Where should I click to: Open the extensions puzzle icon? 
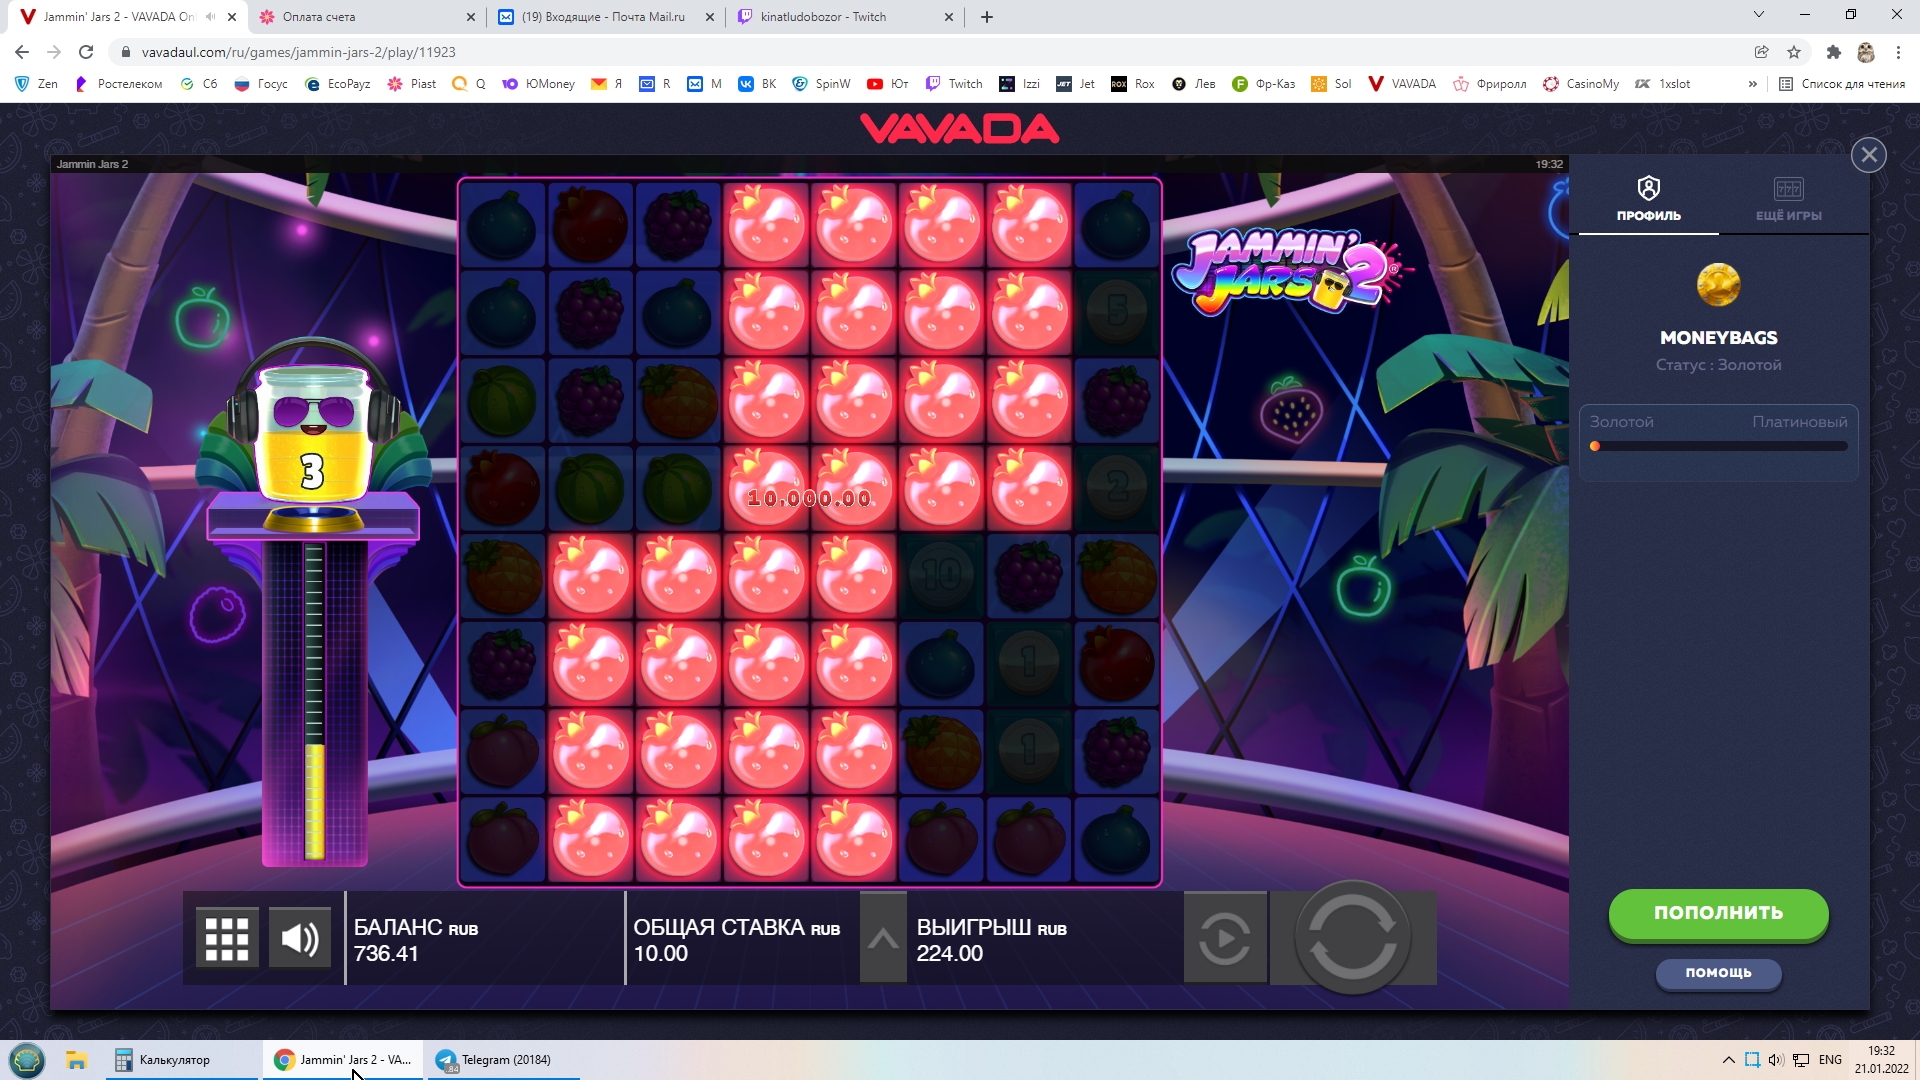click(x=1833, y=52)
